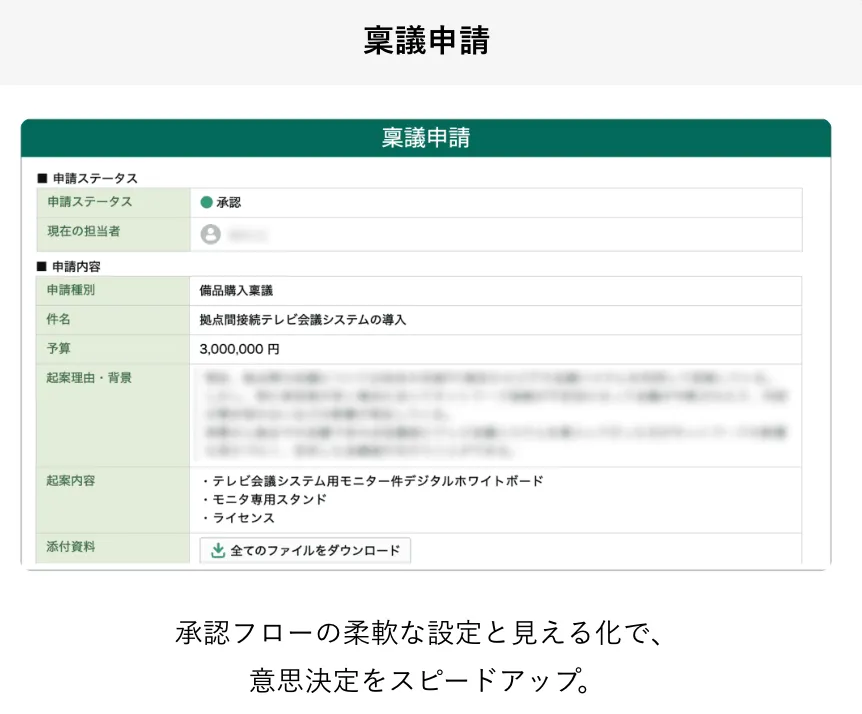
Task: Click the square marker before 申請ステータス heading
Action: (x=41, y=177)
